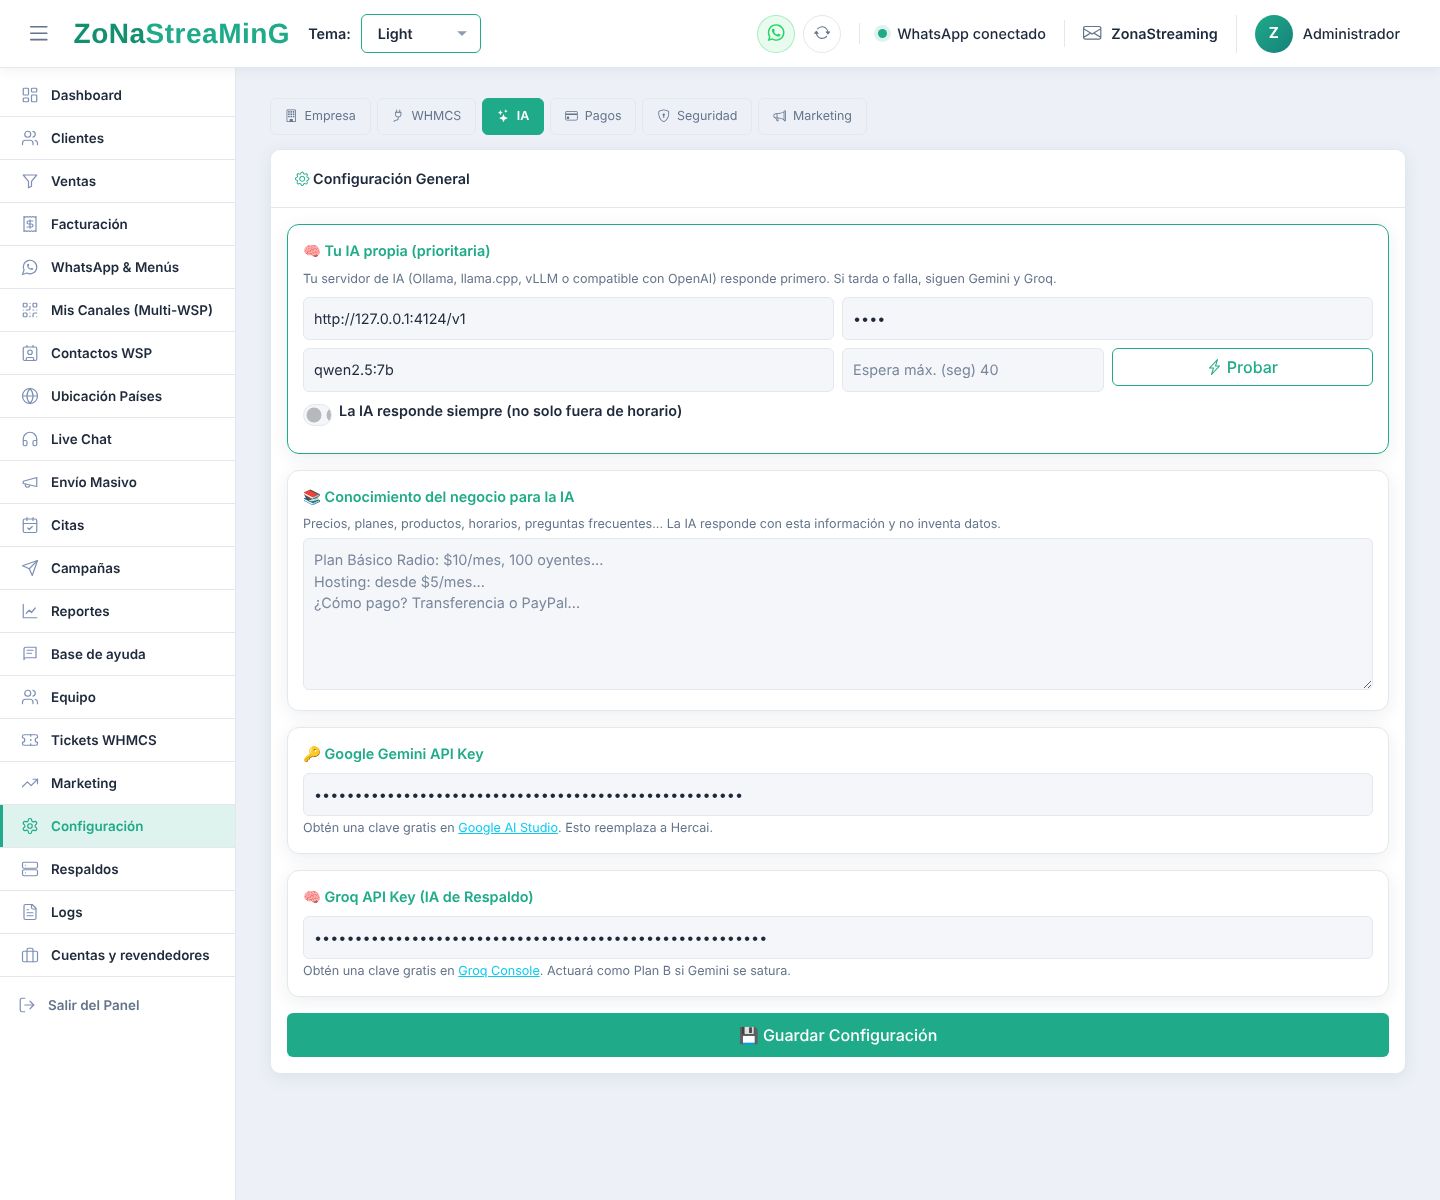Click the Groq API Key field

(x=838, y=938)
